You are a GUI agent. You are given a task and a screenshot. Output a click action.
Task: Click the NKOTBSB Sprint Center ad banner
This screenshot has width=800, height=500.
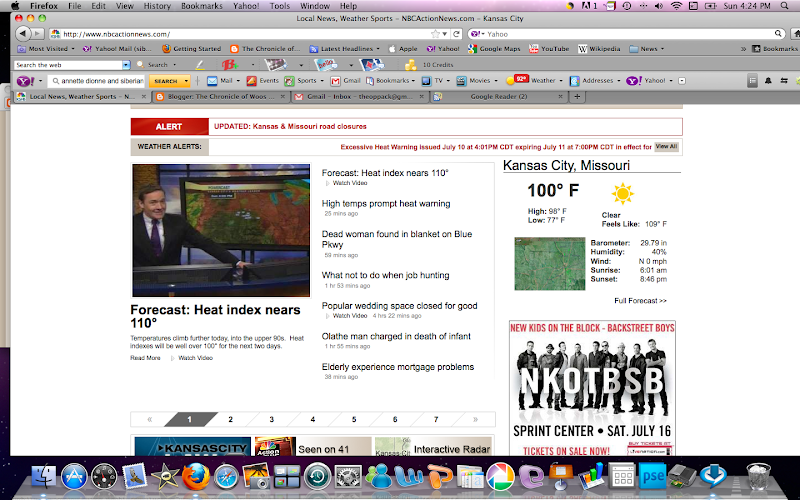coord(592,388)
